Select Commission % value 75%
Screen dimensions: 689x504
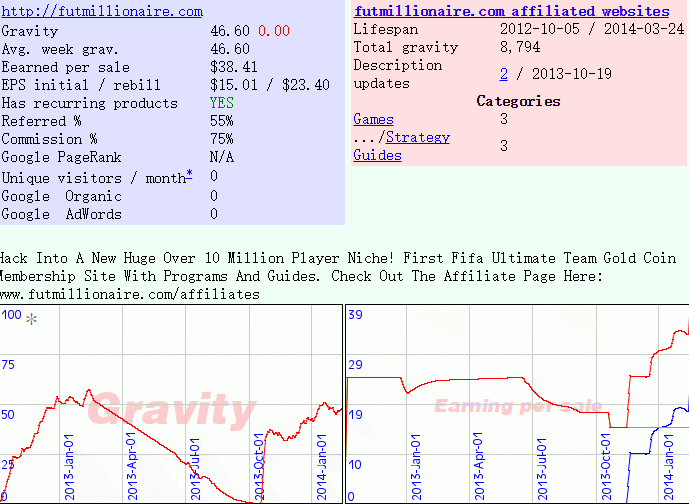click(222, 139)
